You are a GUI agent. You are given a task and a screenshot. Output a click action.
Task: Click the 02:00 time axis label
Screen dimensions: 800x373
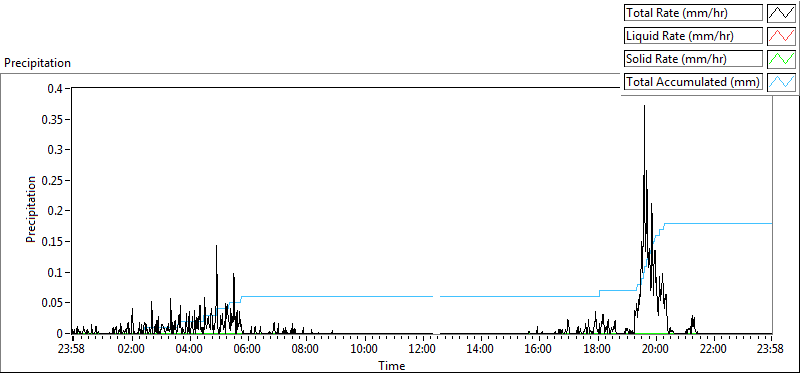pyautogui.click(x=131, y=350)
